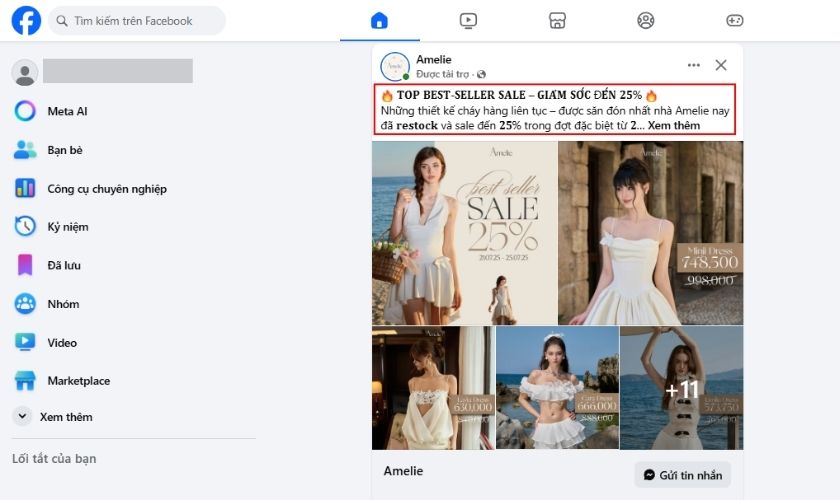Click the 'Meta AI' label
The height and width of the screenshot is (500, 840).
(x=68, y=111)
